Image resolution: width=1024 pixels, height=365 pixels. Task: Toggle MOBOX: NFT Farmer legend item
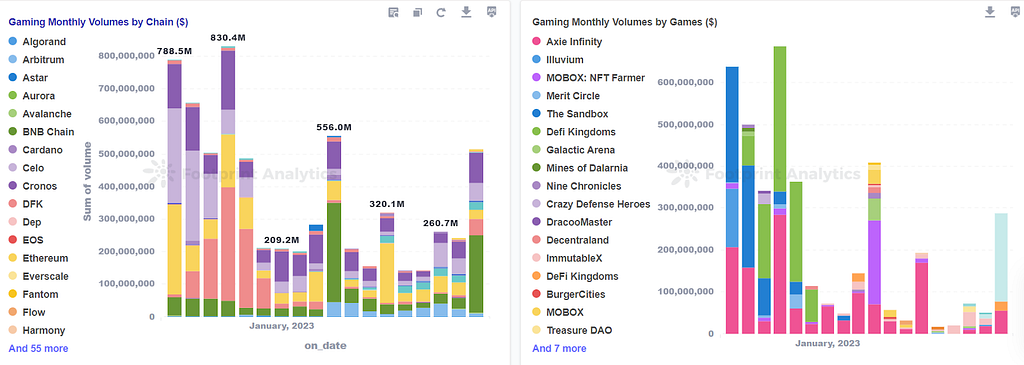pos(588,78)
